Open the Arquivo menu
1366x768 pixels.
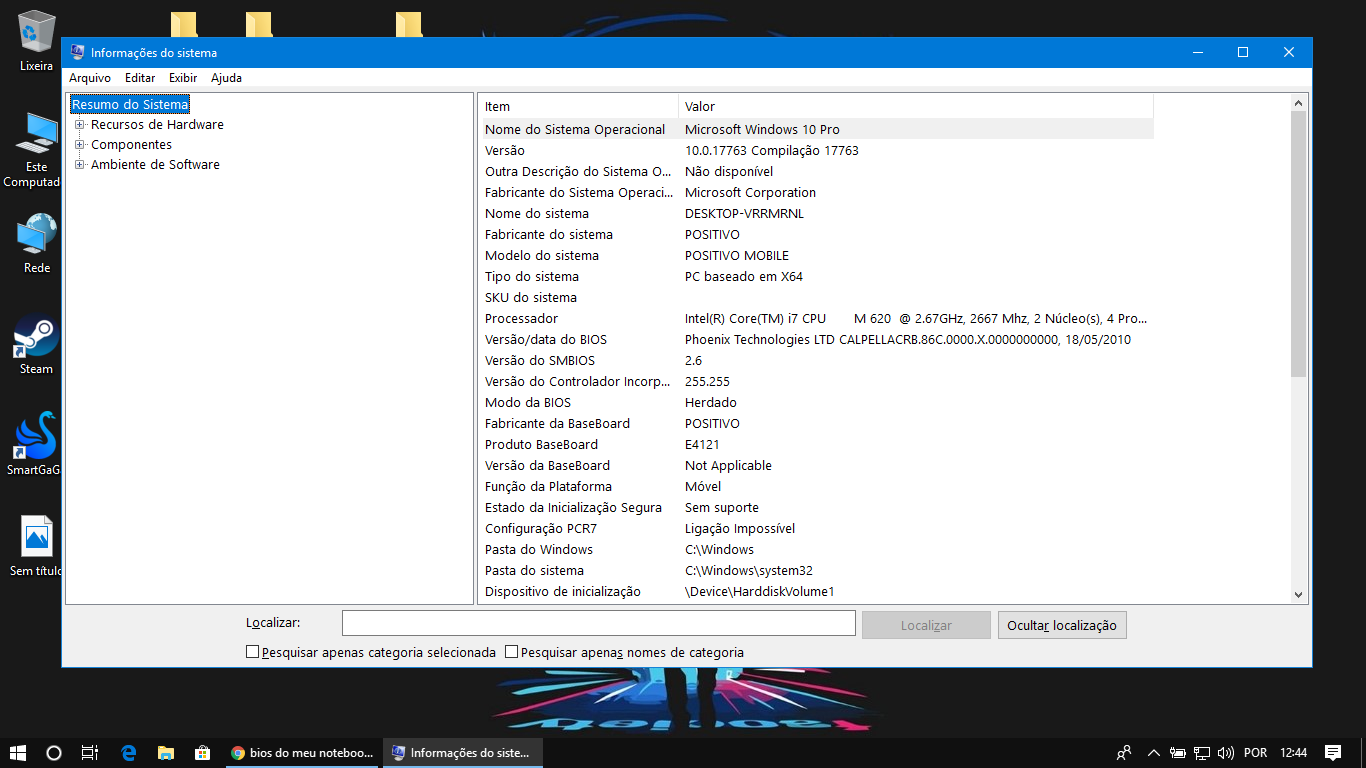coord(90,78)
